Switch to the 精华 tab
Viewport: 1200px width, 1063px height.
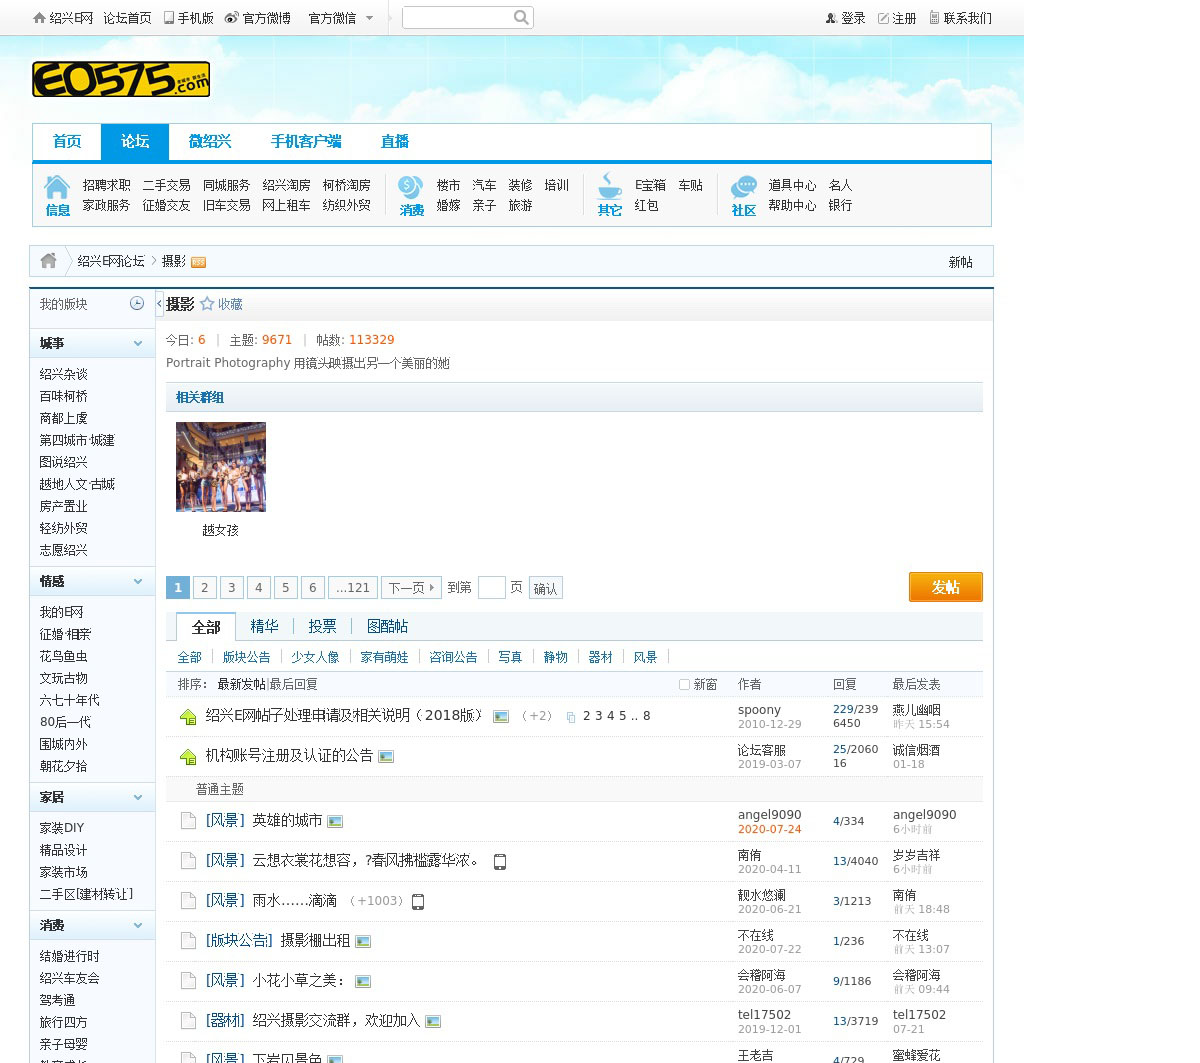[x=264, y=626]
